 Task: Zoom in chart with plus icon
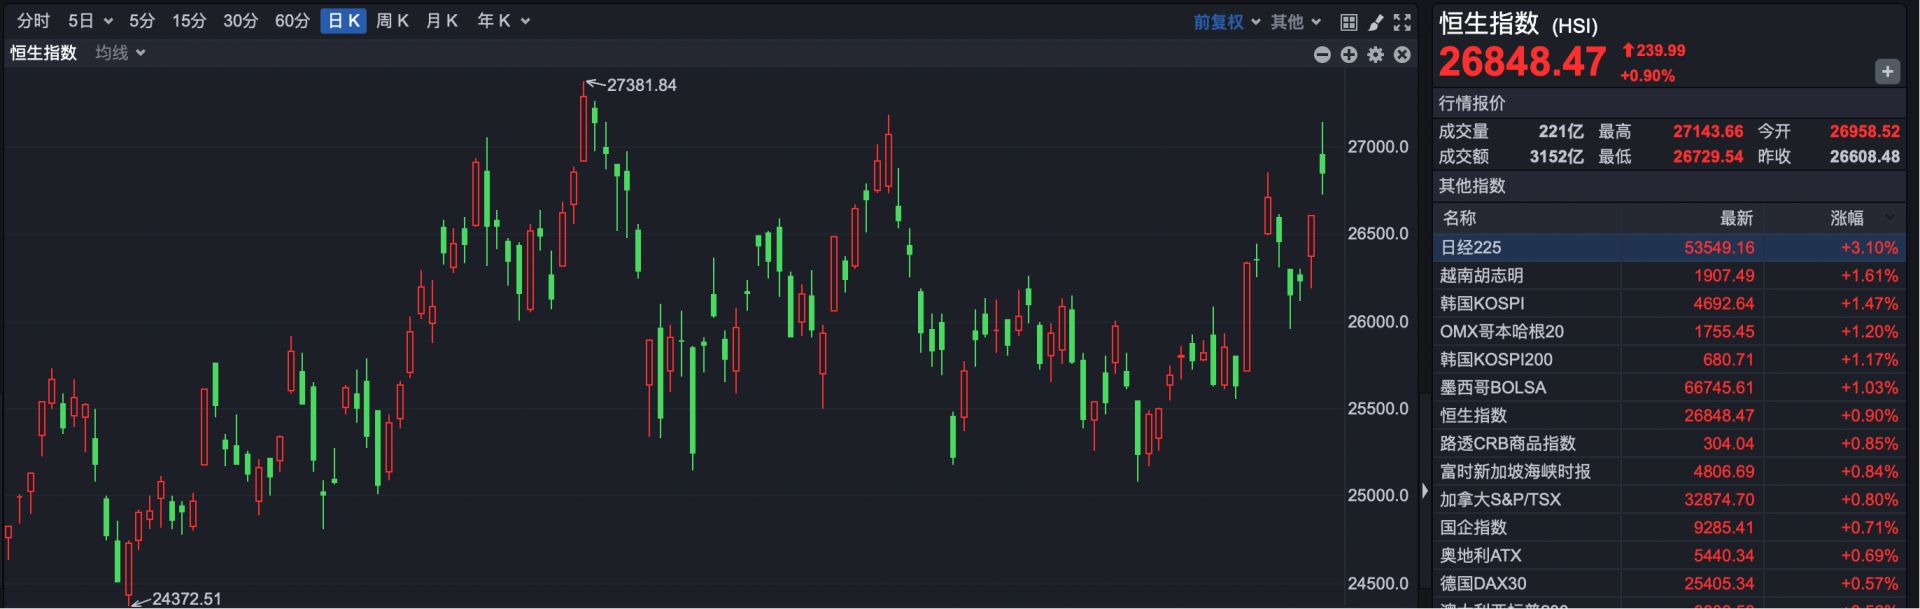1349,55
